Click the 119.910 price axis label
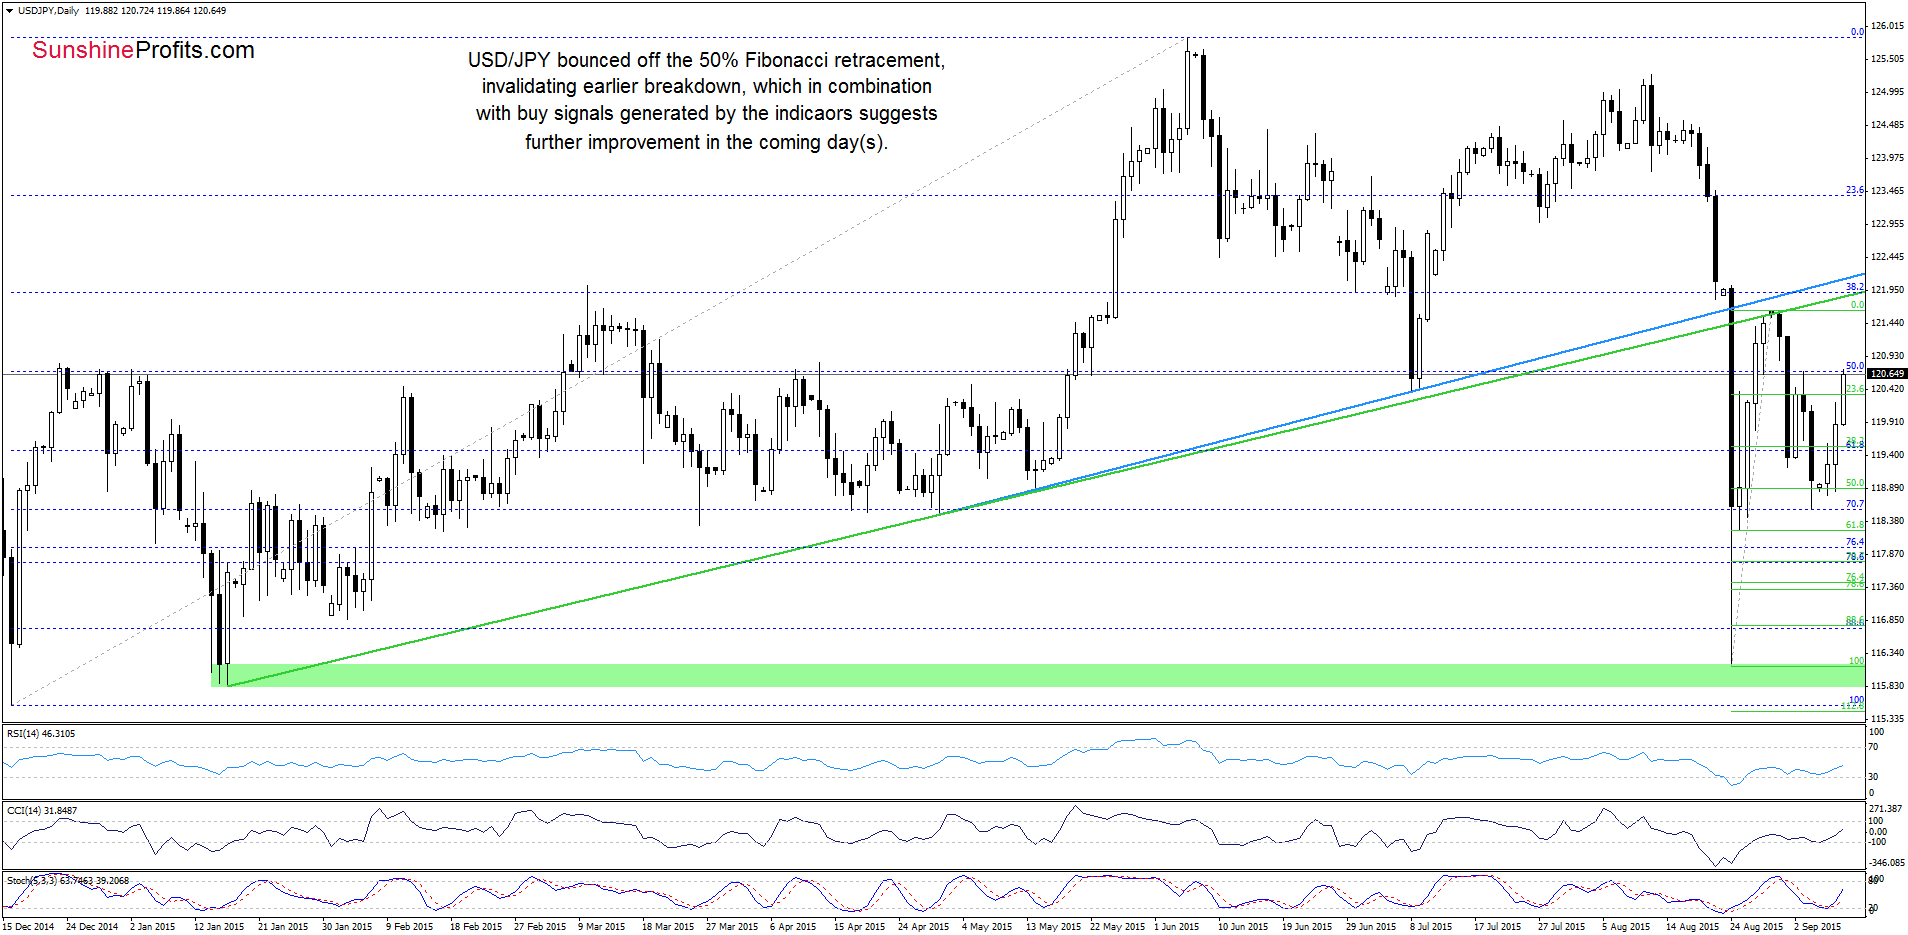This screenshot has height=935, width=1908. 1886,422
